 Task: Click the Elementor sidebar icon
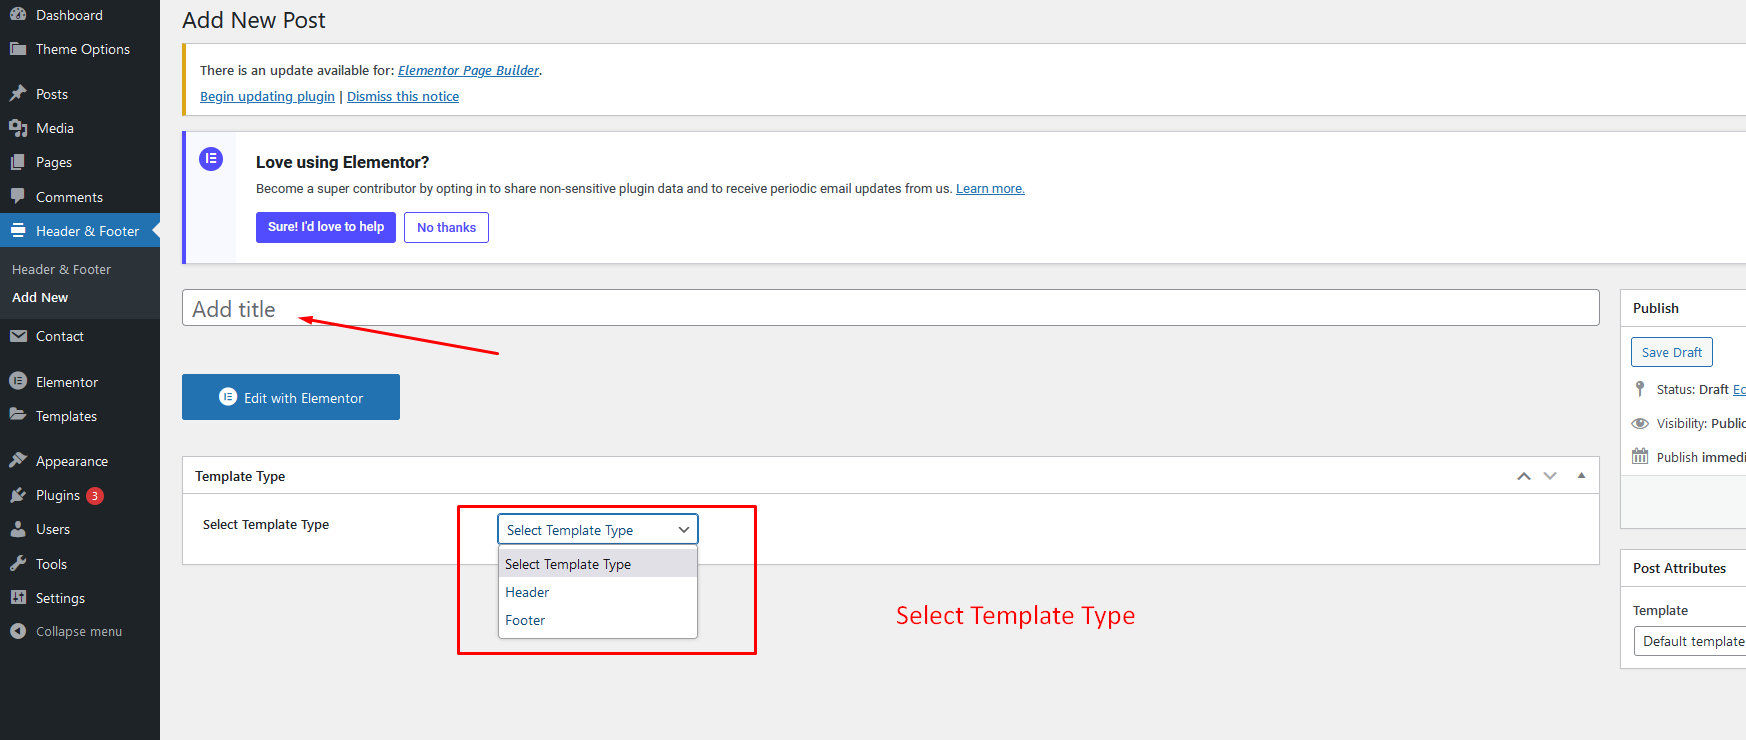[18, 382]
